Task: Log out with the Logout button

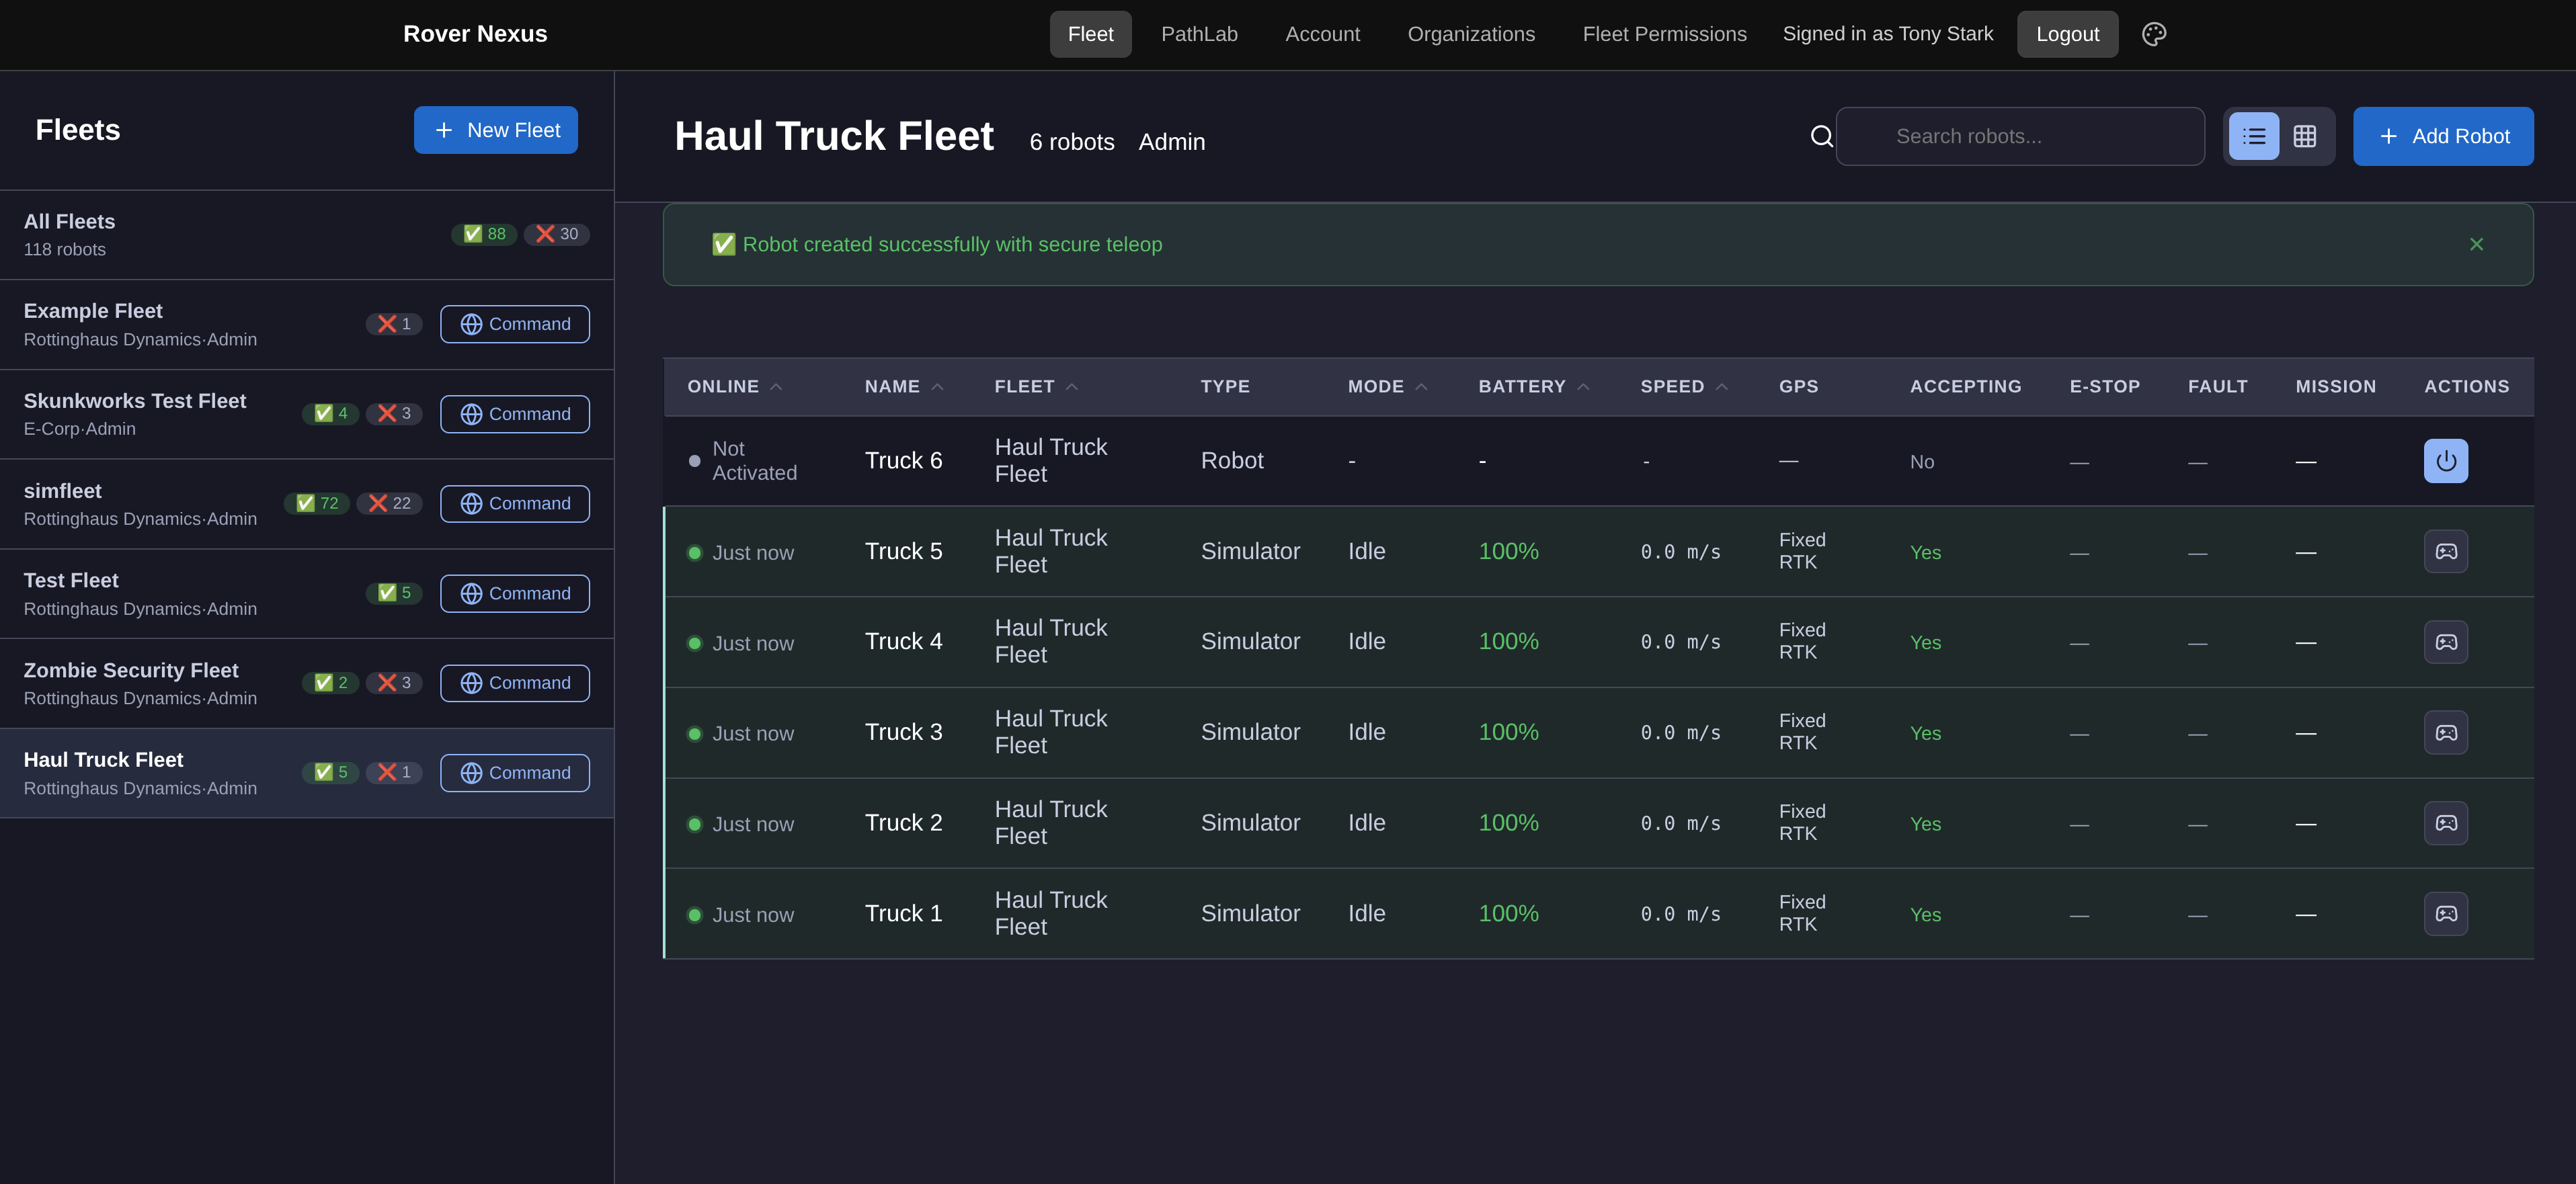Action: click(2067, 34)
